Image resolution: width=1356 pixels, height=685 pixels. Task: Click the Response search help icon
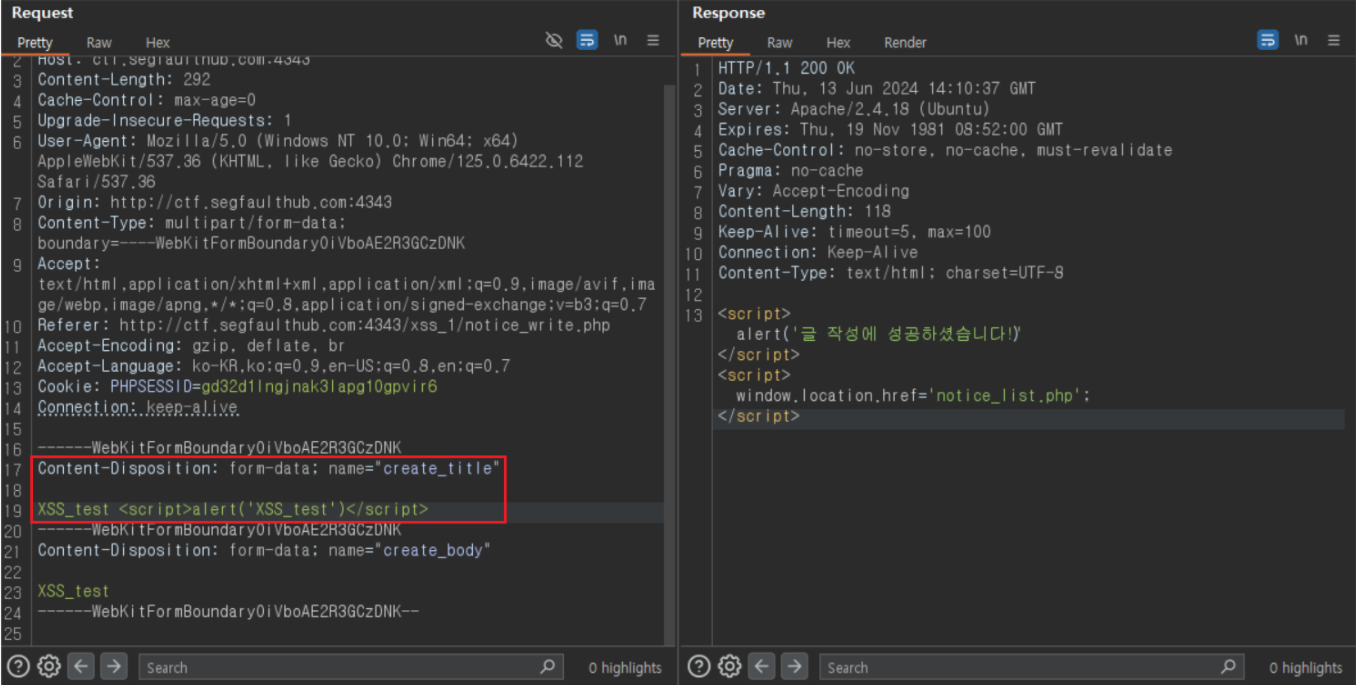point(699,666)
